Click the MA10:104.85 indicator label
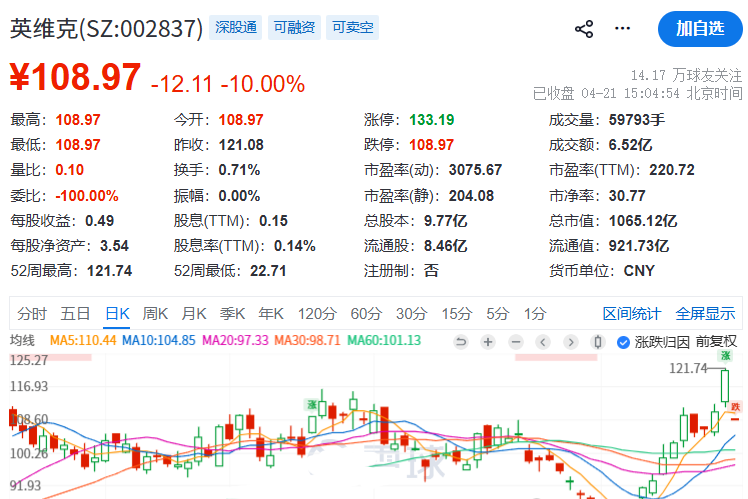Image resolution: width=748 pixels, height=499 pixels. [159, 341]
